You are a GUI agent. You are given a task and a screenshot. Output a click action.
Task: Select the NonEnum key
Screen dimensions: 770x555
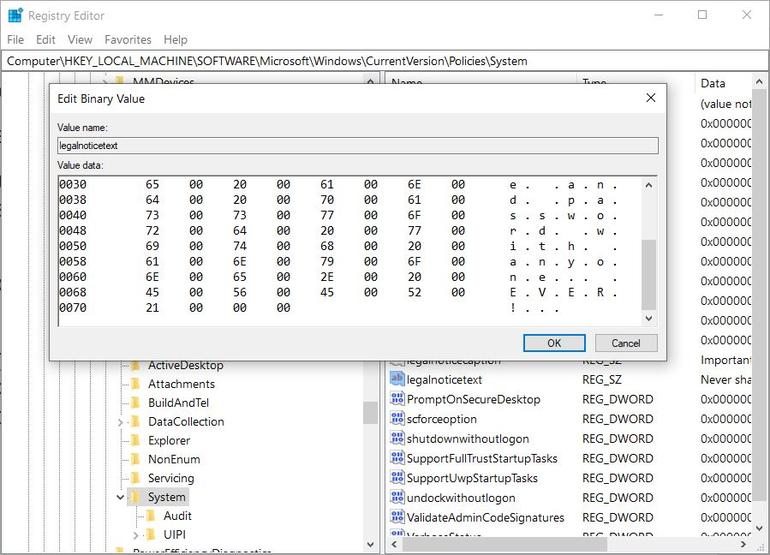pyautogui.click(x=174, y=459)
